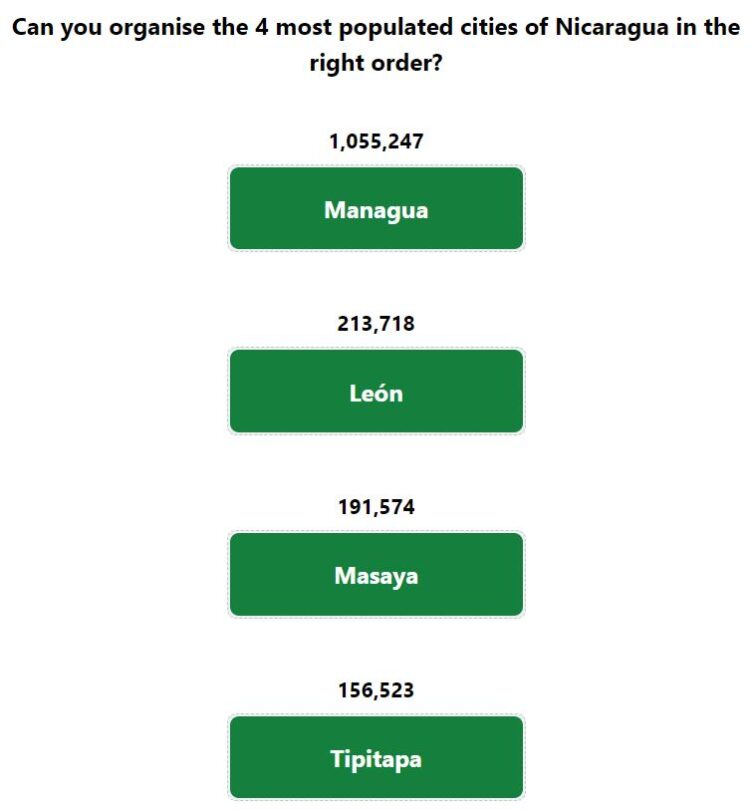Pick the Masaya green tile
This screenshot has width=750, height=810.
coord(376,574)
